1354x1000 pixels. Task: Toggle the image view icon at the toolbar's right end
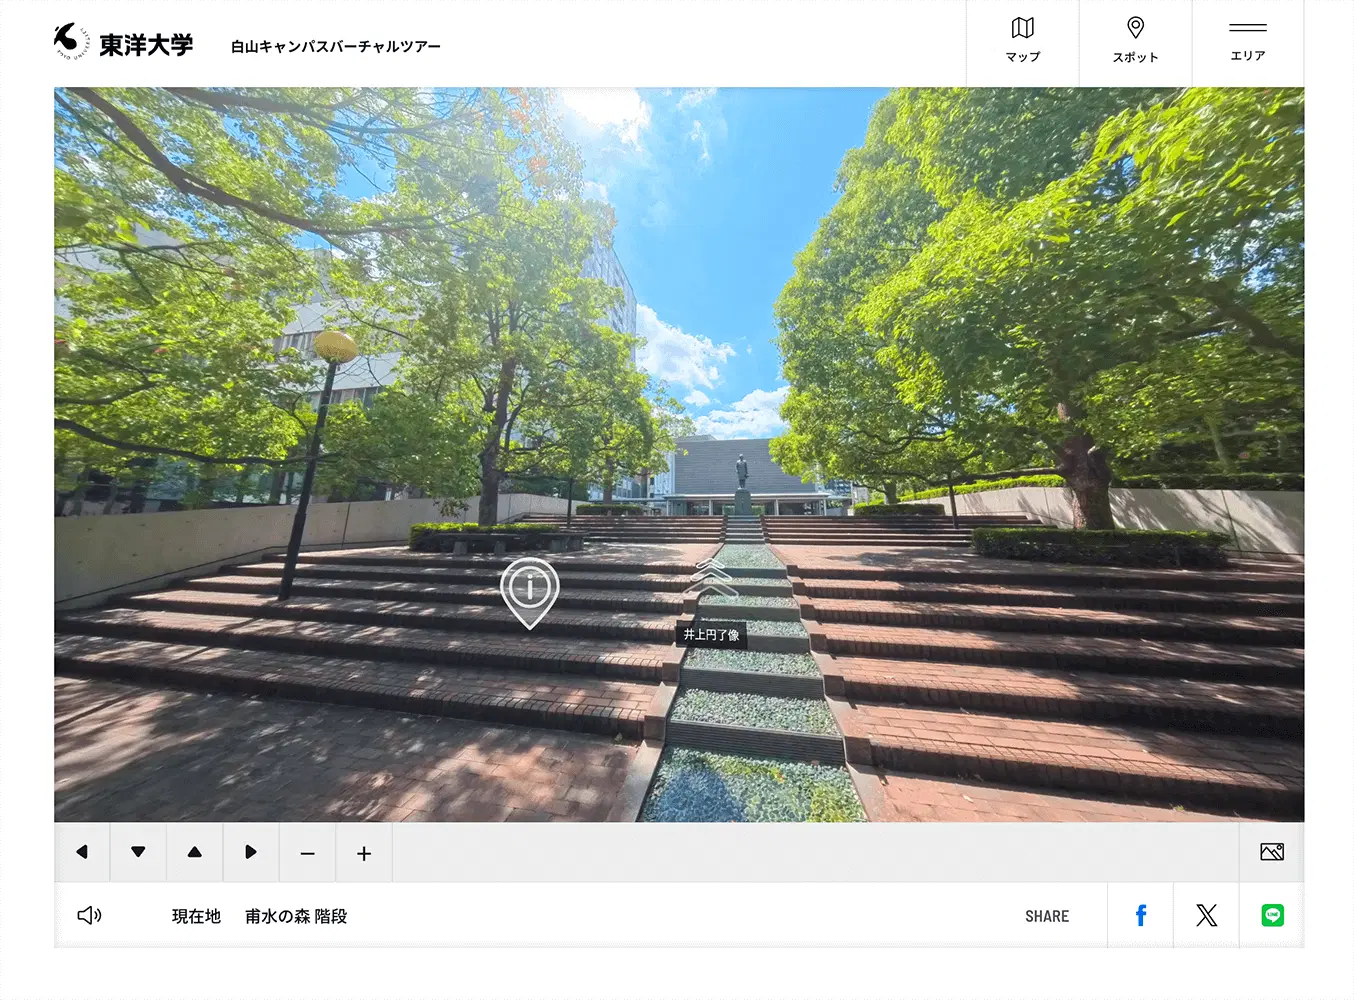(1272, 853)
